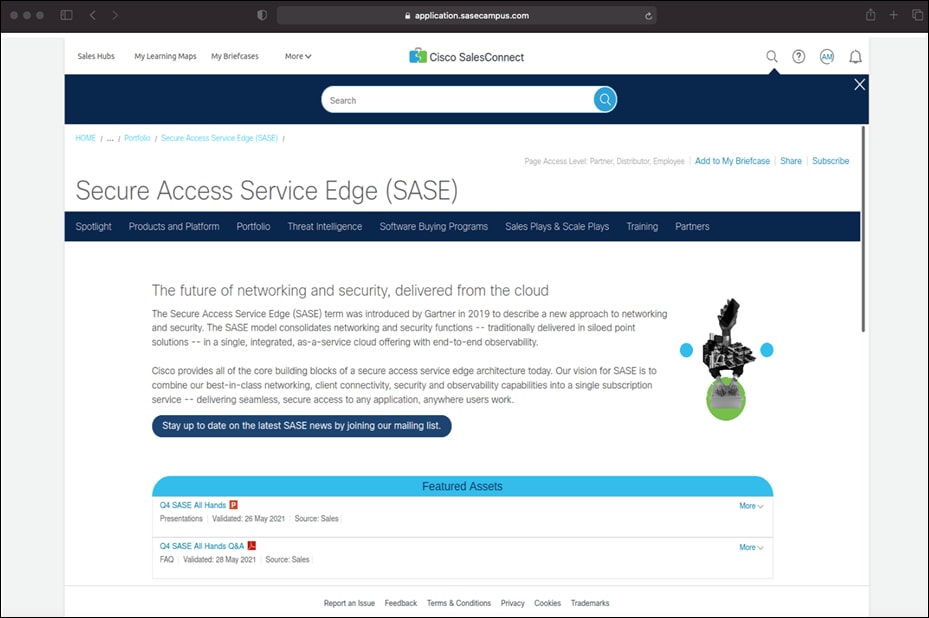Reload the page with the refresh icon

pyautogui.click(x=649, y=16)
